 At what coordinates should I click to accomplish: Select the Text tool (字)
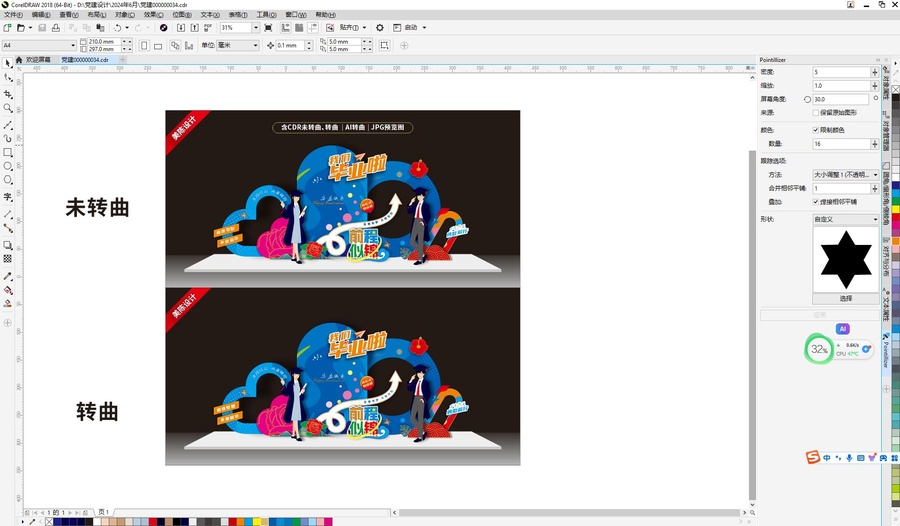coord(7,197)
